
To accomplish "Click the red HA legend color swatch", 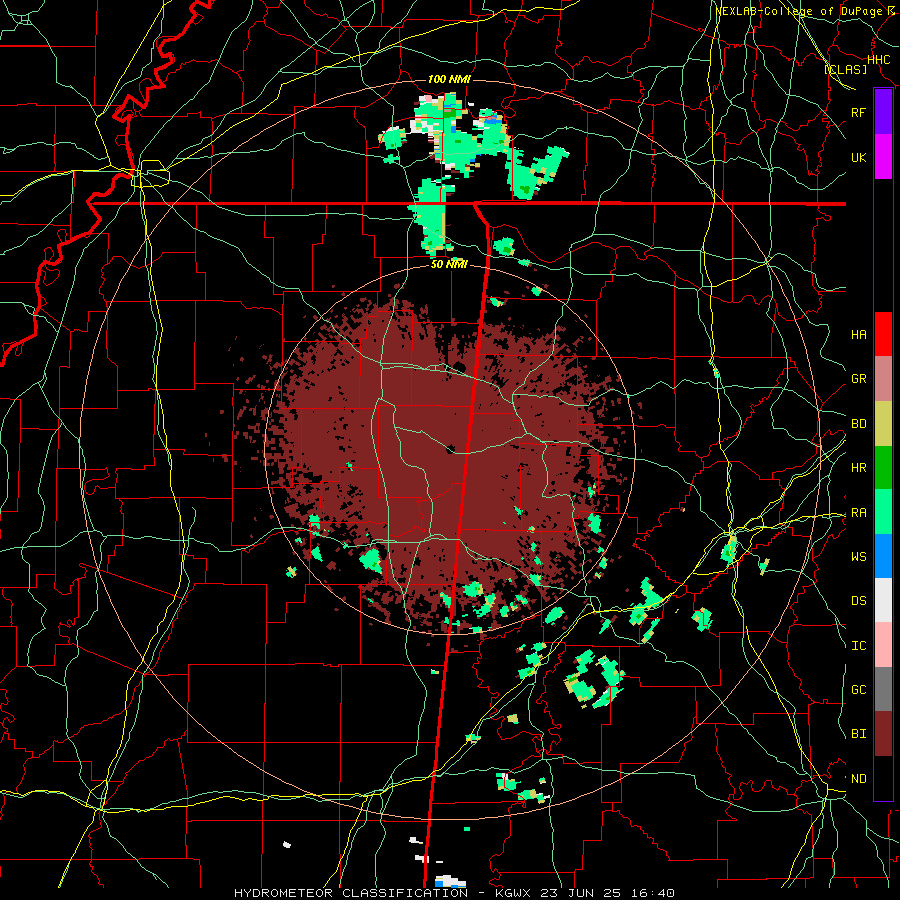I will point(883,334).
